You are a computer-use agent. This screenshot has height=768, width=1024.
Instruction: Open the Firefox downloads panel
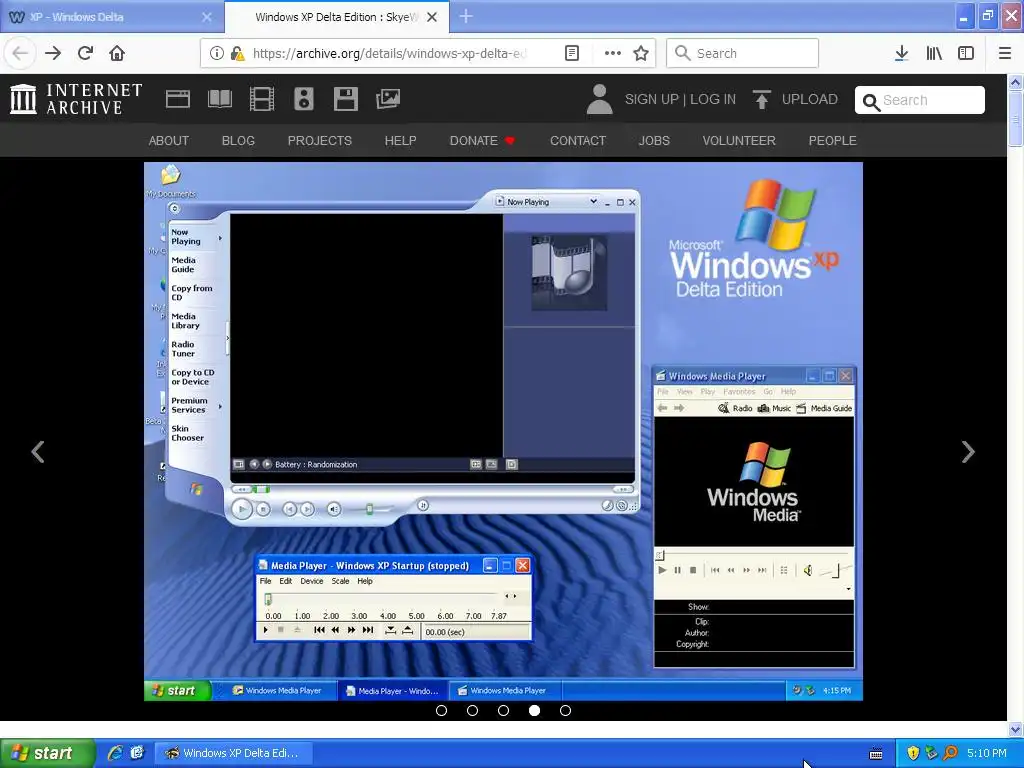[901, 54]
